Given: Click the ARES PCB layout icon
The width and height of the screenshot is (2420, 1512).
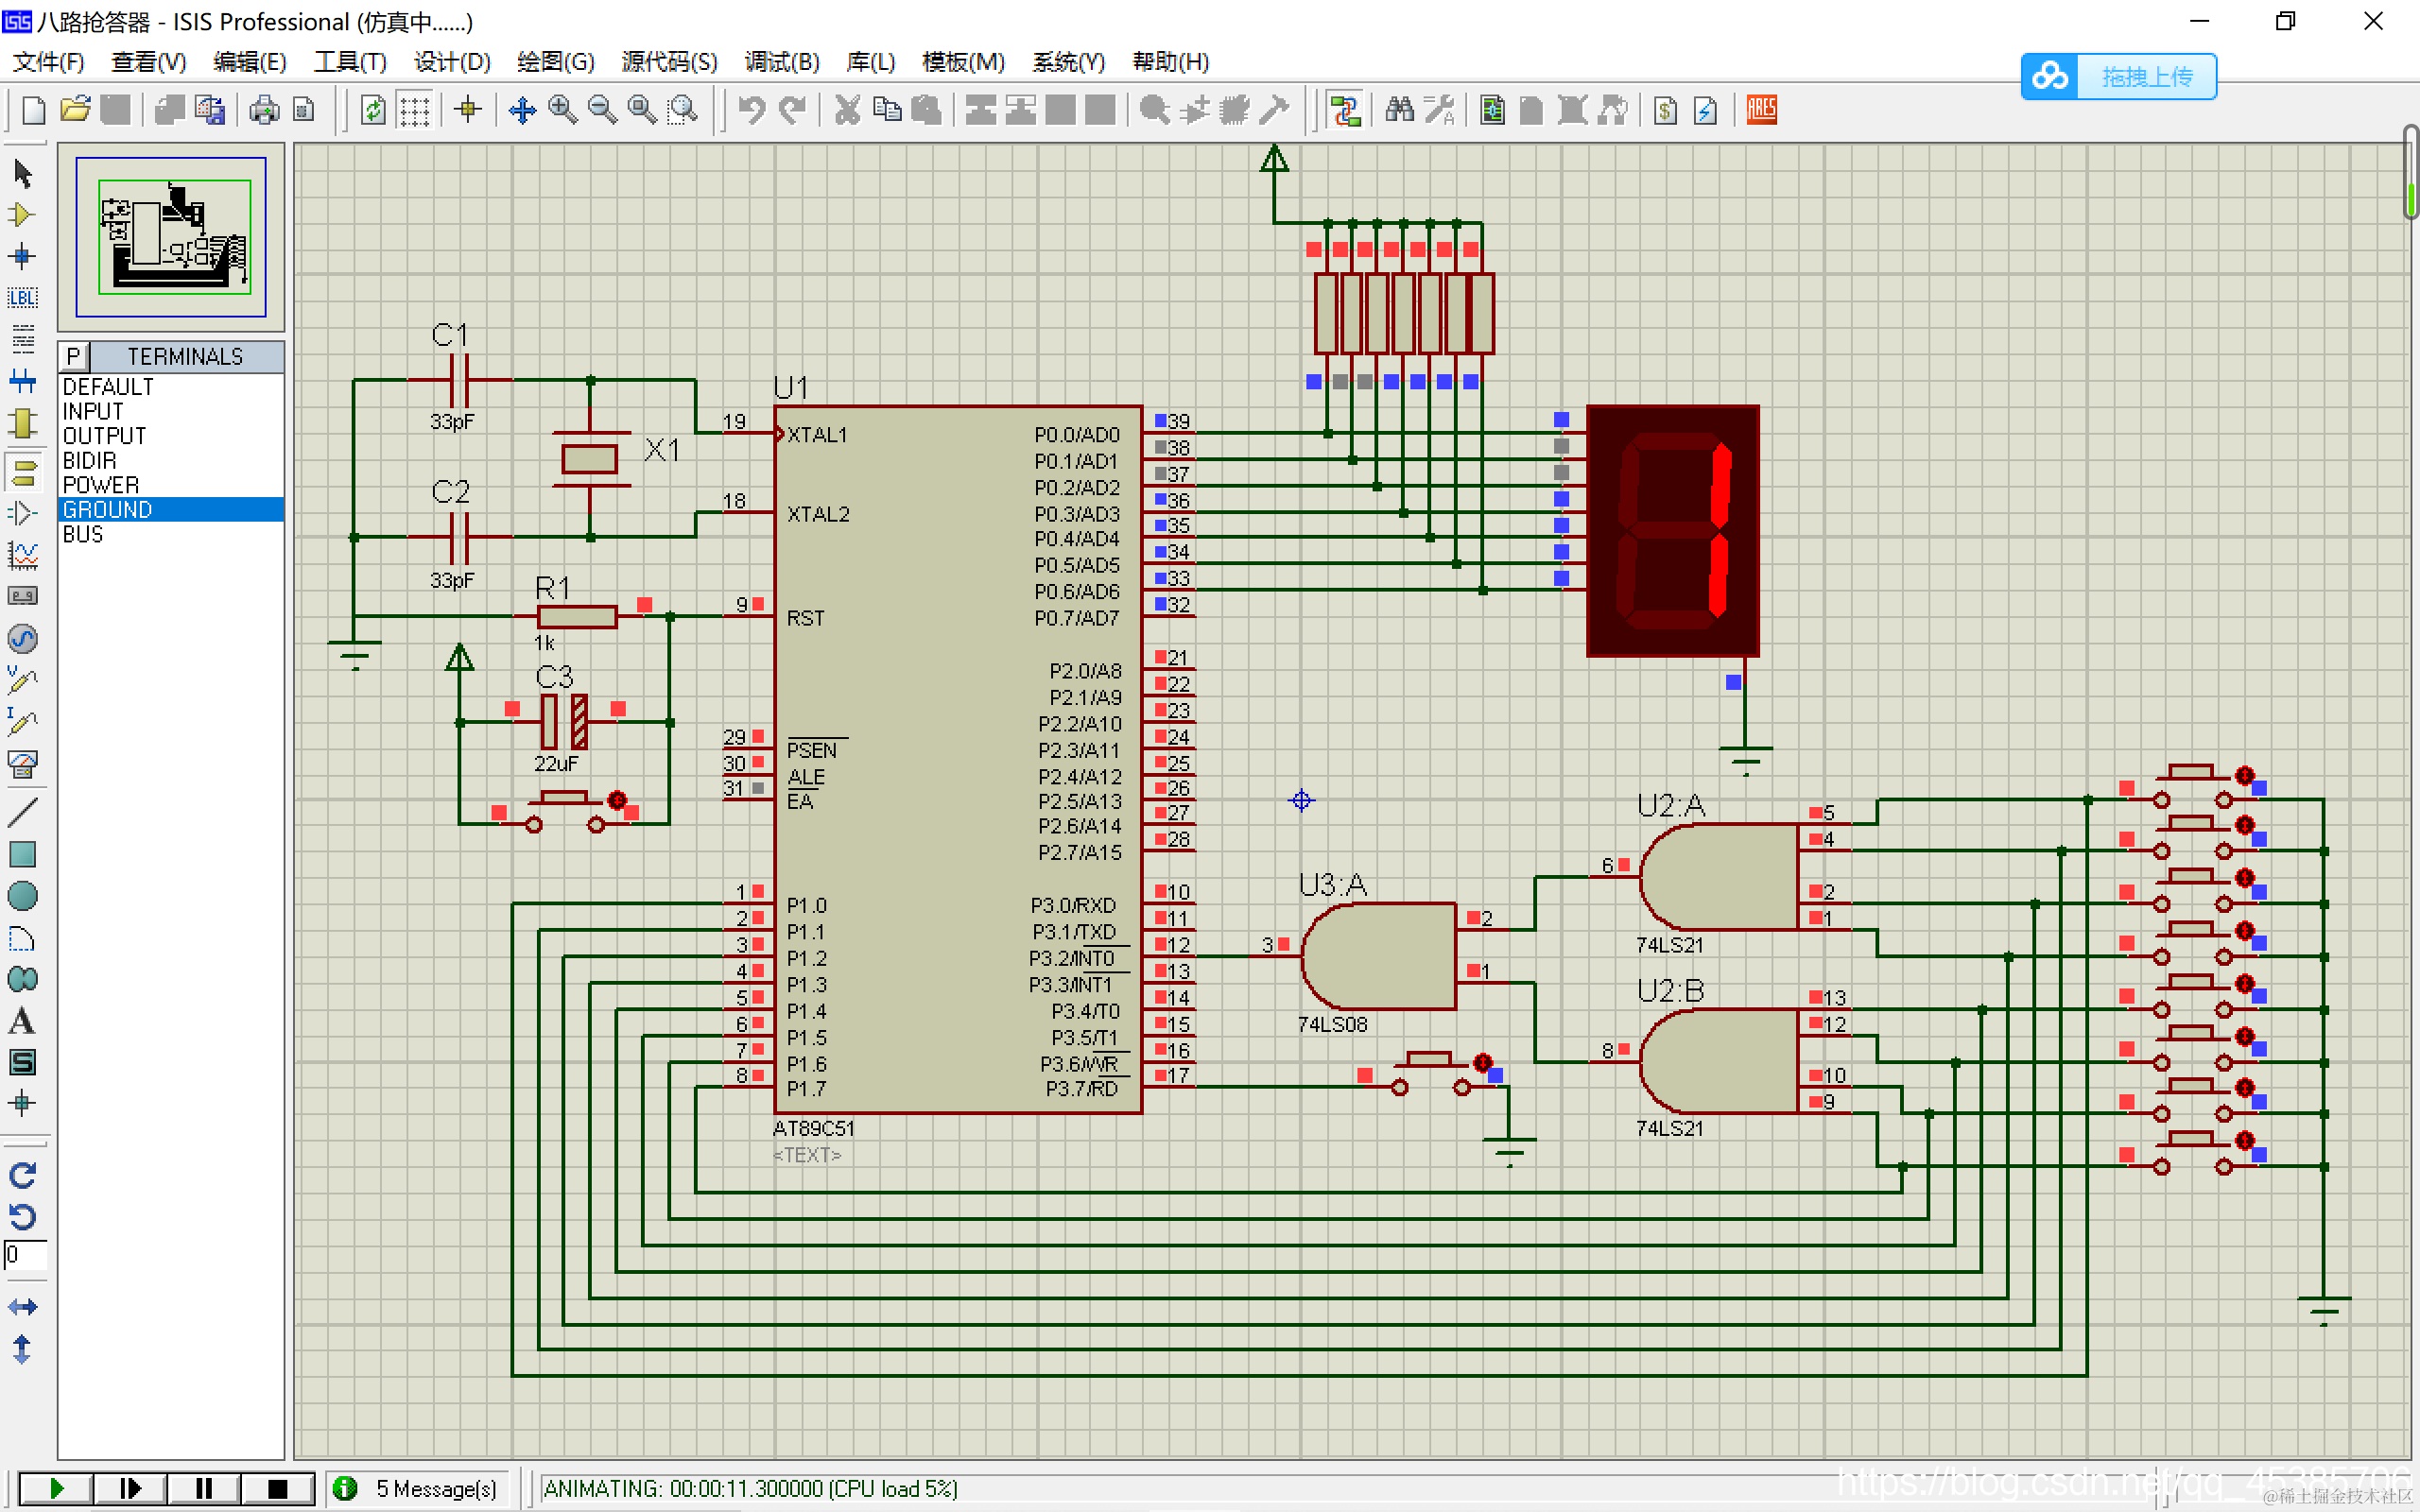Looking at the screenshot, I should (1761, 110).
